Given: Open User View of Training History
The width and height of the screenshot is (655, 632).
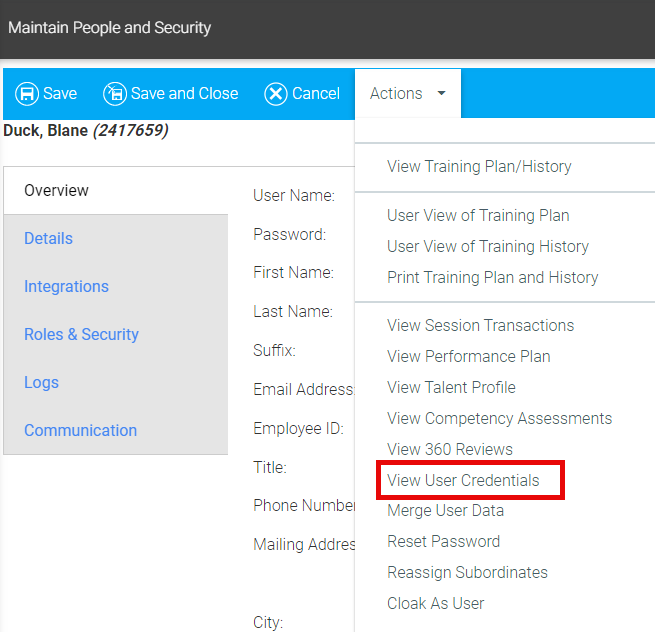Looking at the screenshot, I should coord(488,246).
